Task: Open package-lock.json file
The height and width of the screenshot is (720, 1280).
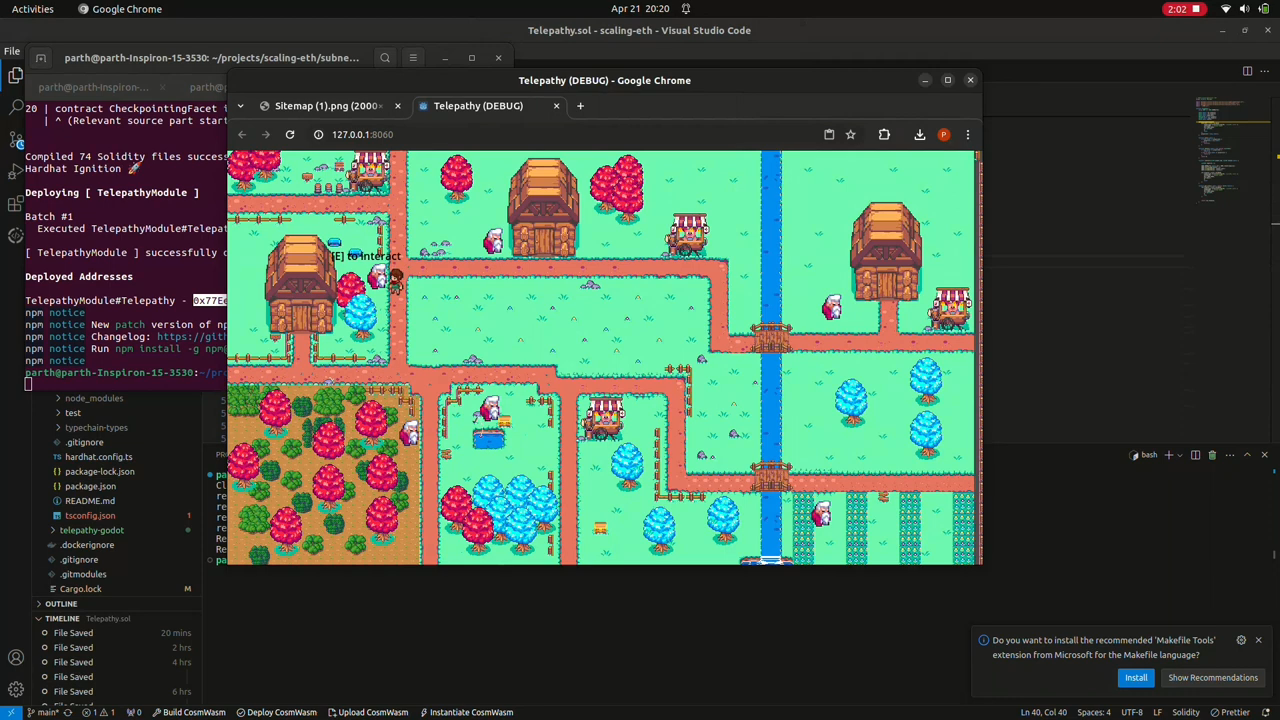Action: [99, 472]
